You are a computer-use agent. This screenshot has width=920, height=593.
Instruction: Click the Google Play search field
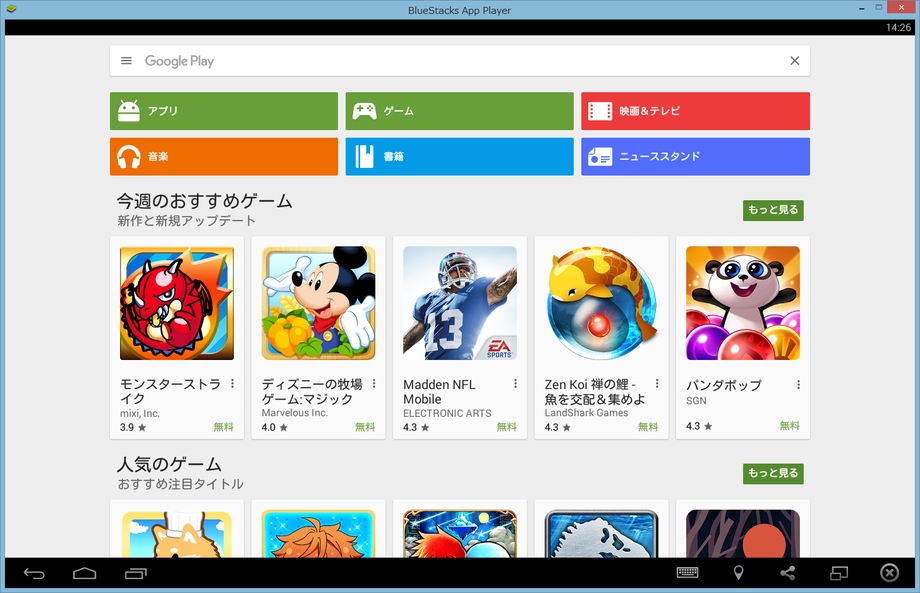[450, 61]
